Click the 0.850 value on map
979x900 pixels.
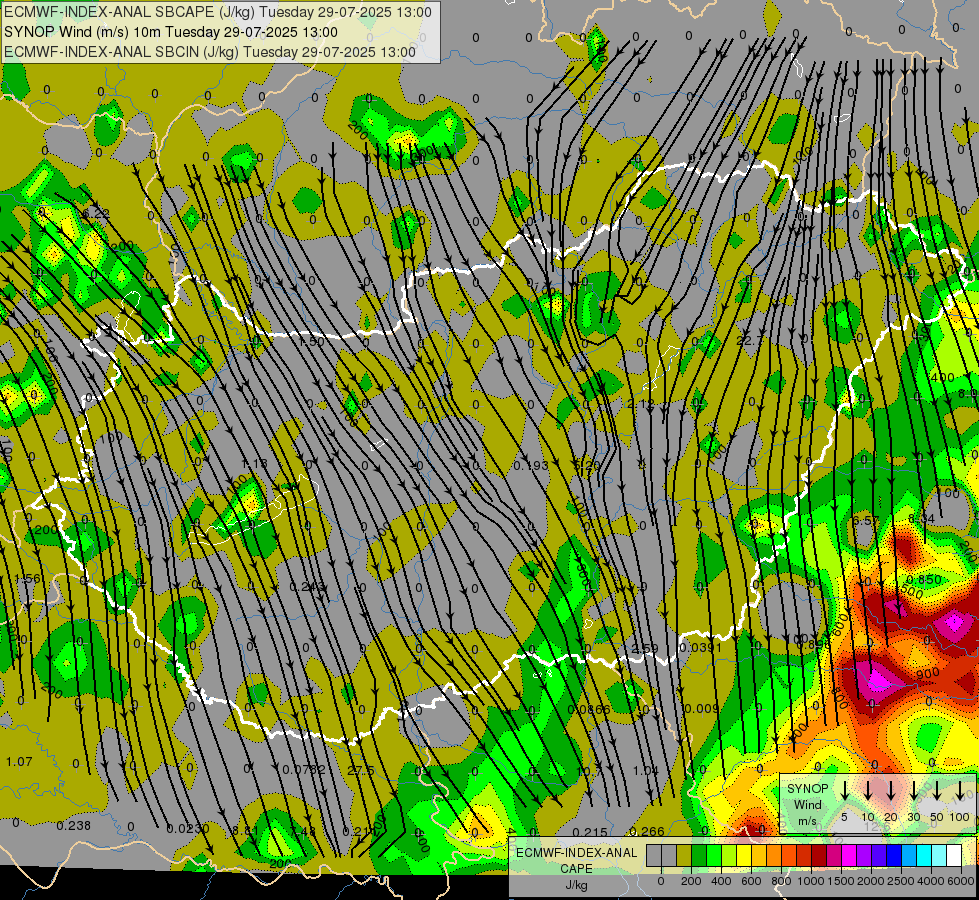[924, 579]
